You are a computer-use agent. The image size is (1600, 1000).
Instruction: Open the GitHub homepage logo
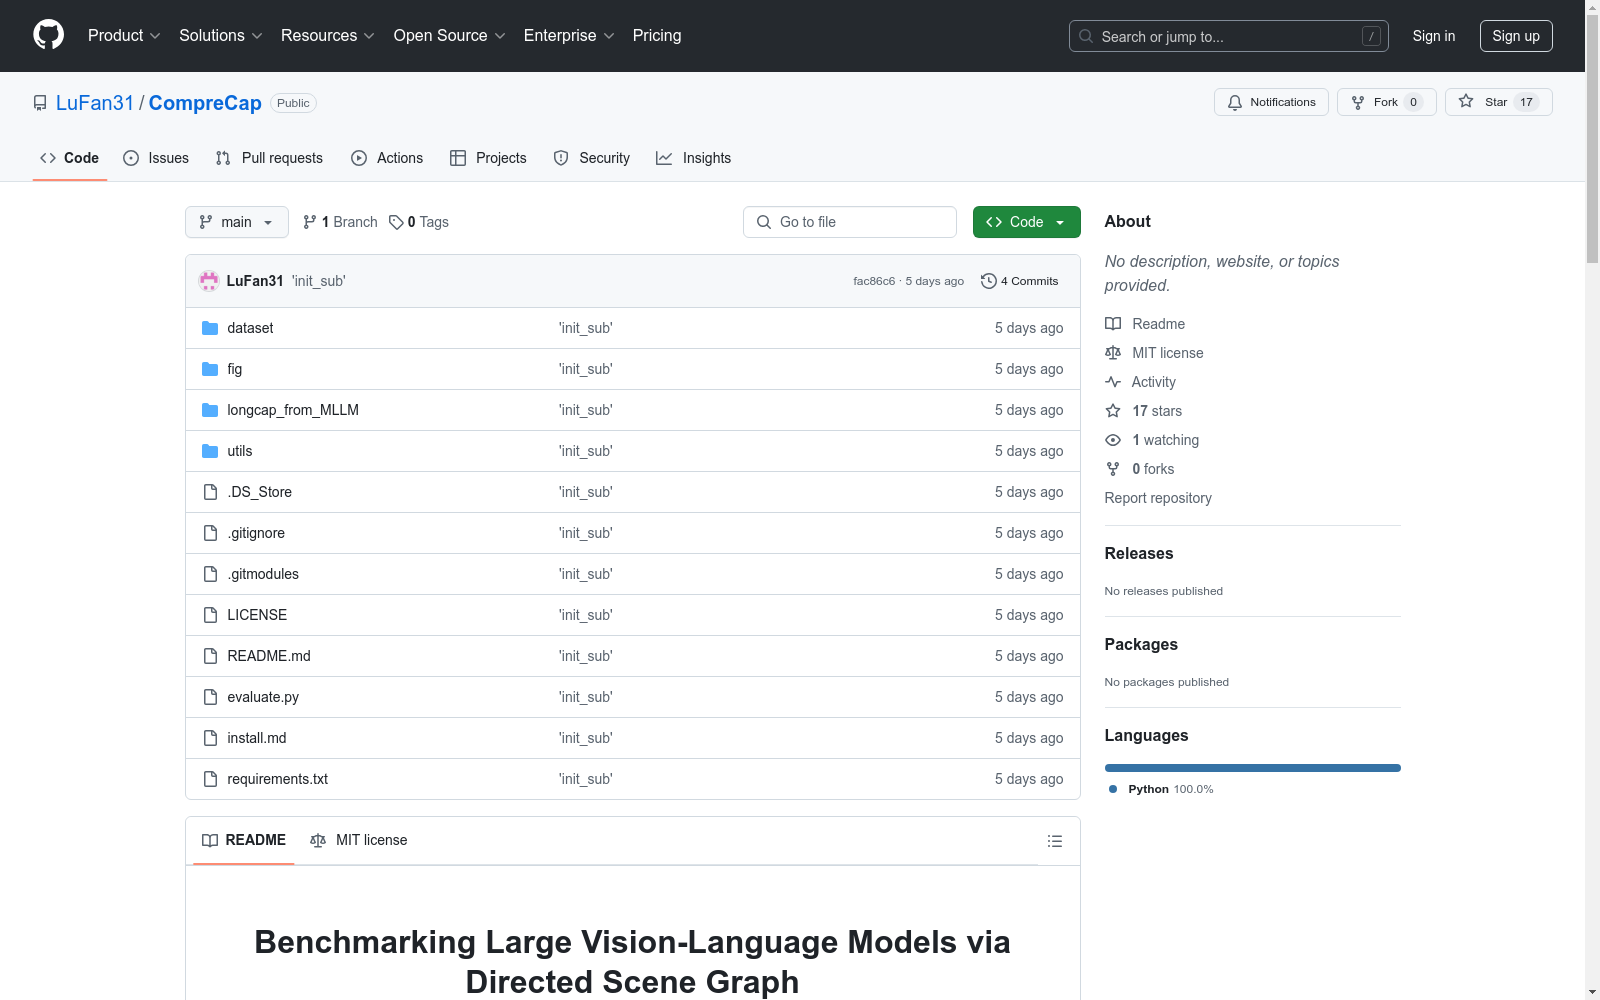(48, 35)
